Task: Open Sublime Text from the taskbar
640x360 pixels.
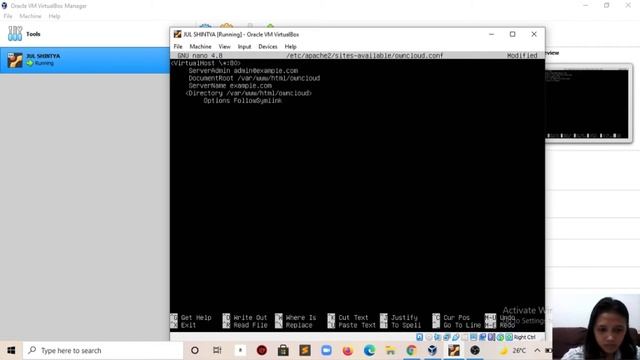Action: tap(304, 350)
